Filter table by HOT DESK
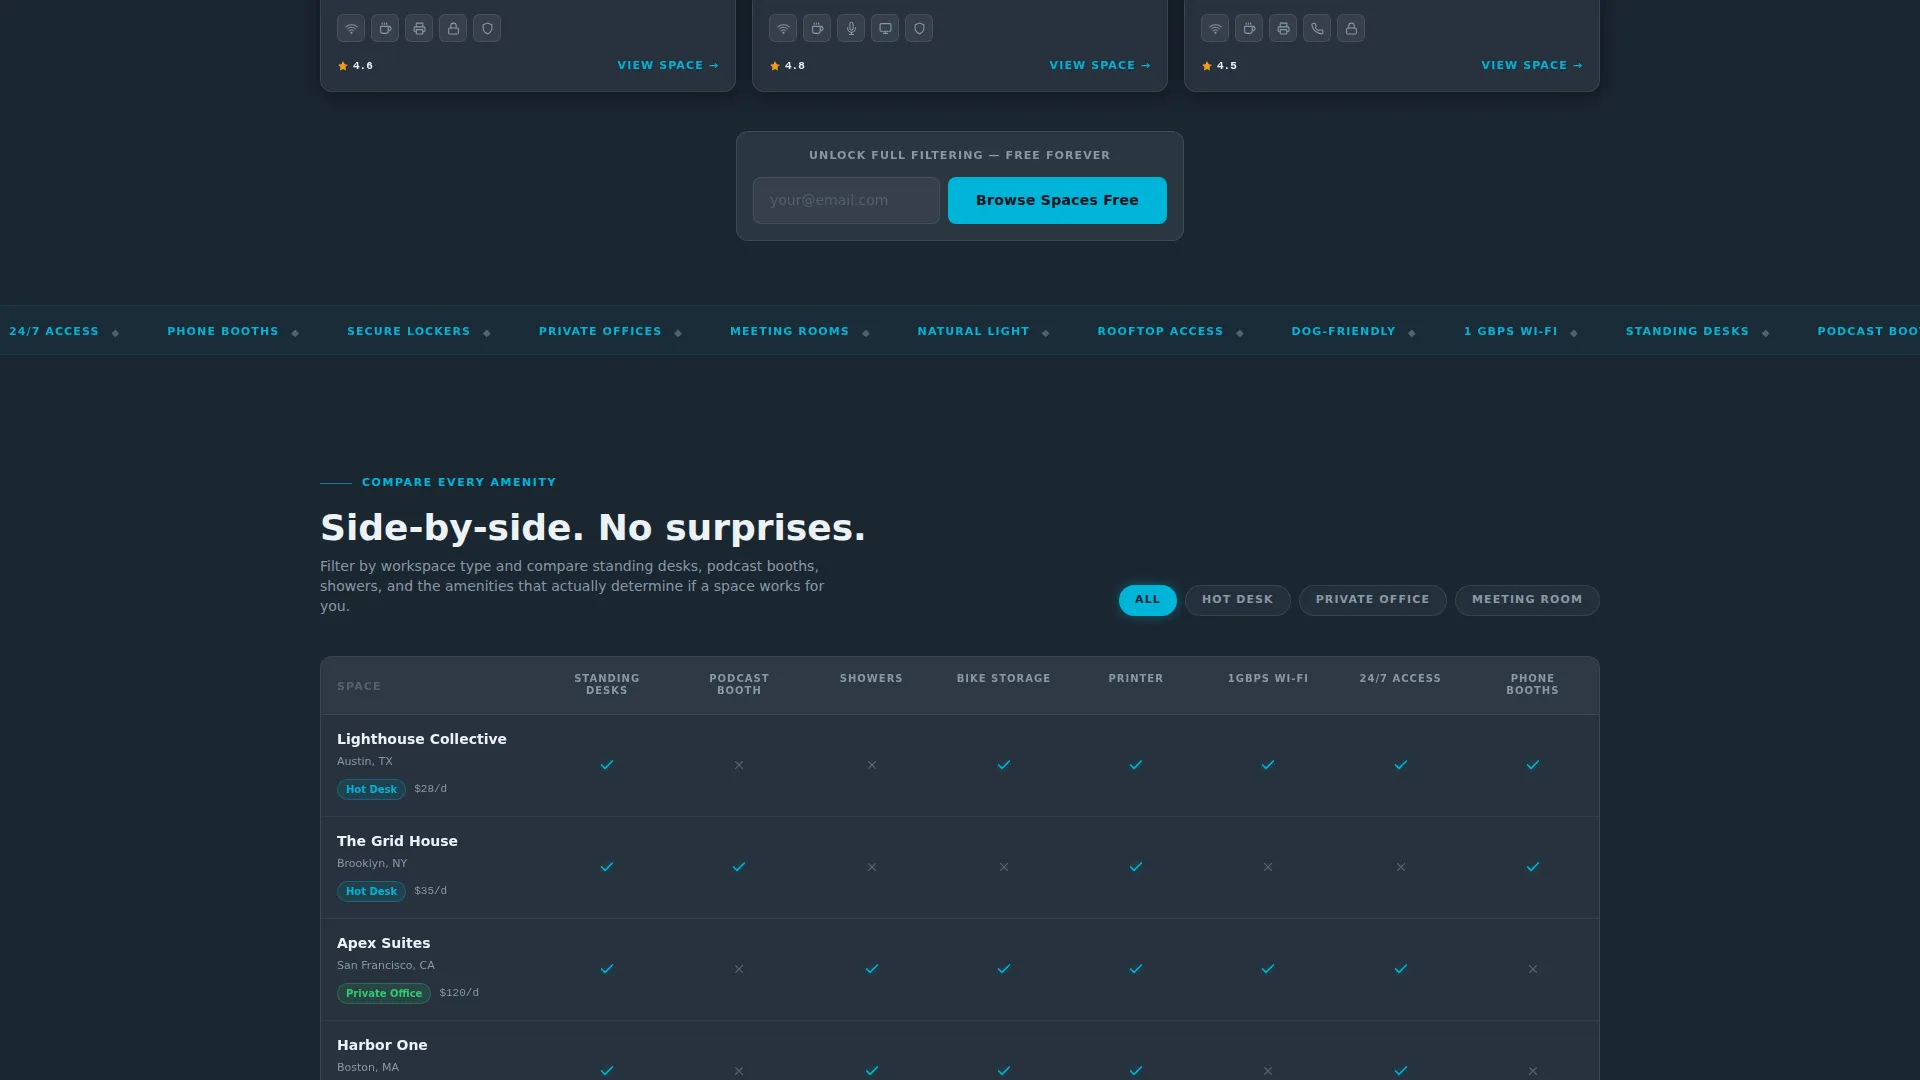 (x=1238, y=600)
